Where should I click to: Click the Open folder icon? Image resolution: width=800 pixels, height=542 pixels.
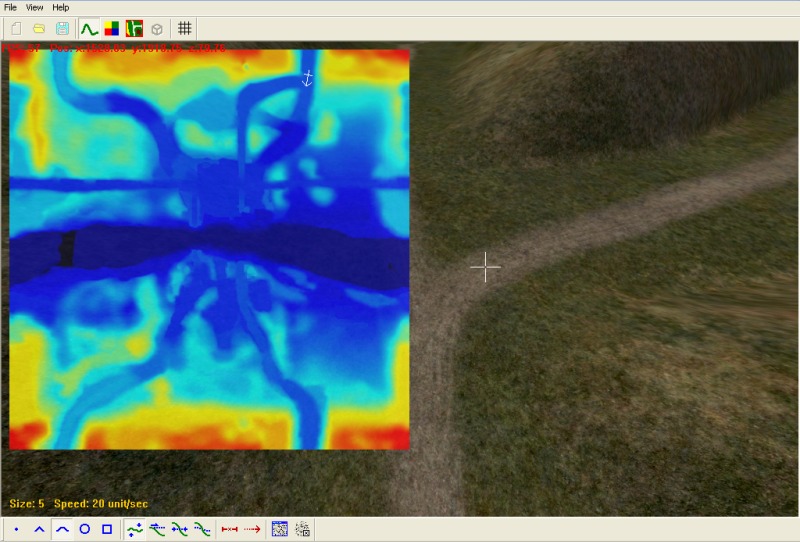39,29
